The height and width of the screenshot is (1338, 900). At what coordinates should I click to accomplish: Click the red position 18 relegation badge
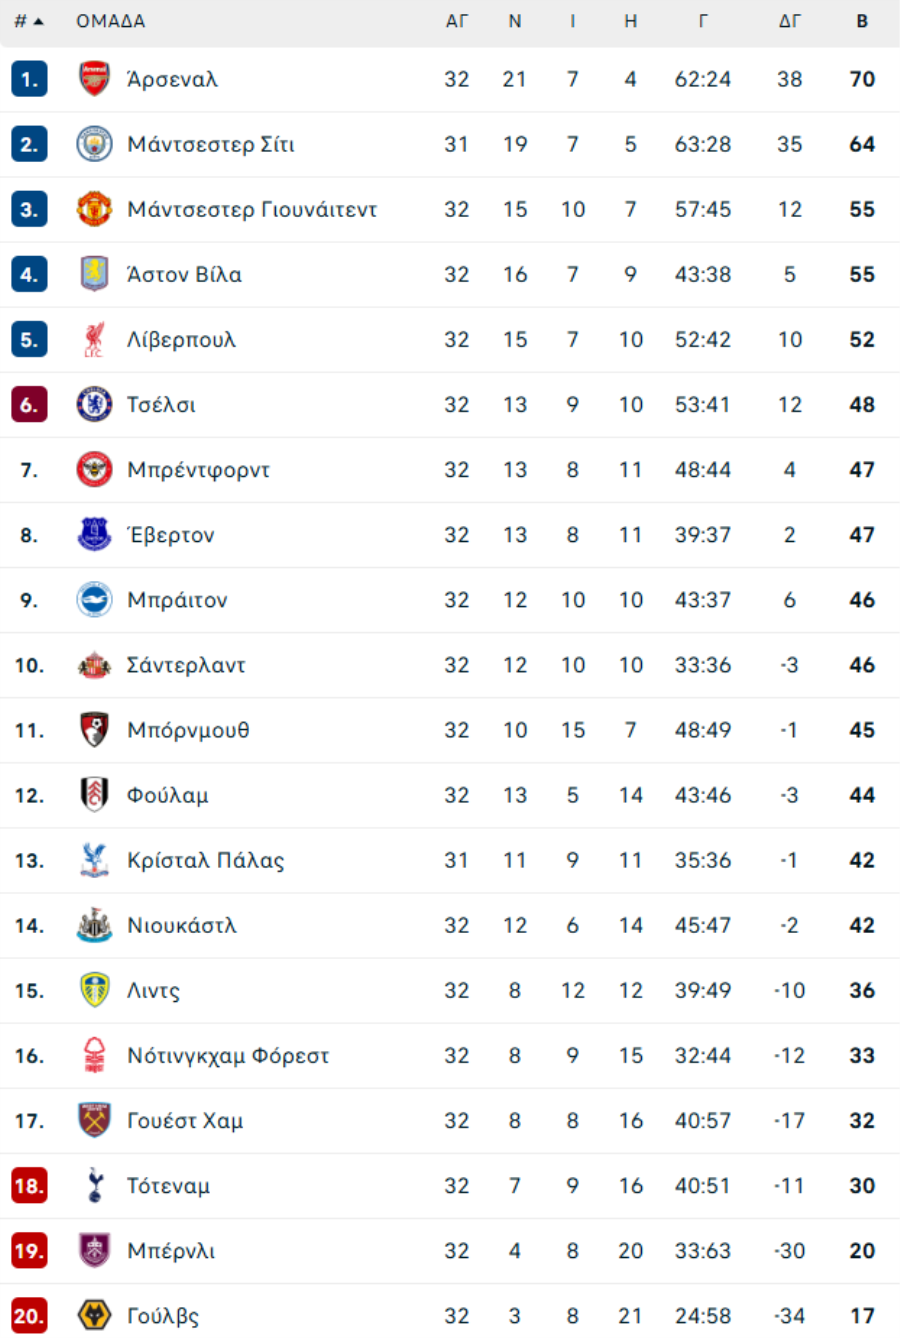tap(29, 1186)
